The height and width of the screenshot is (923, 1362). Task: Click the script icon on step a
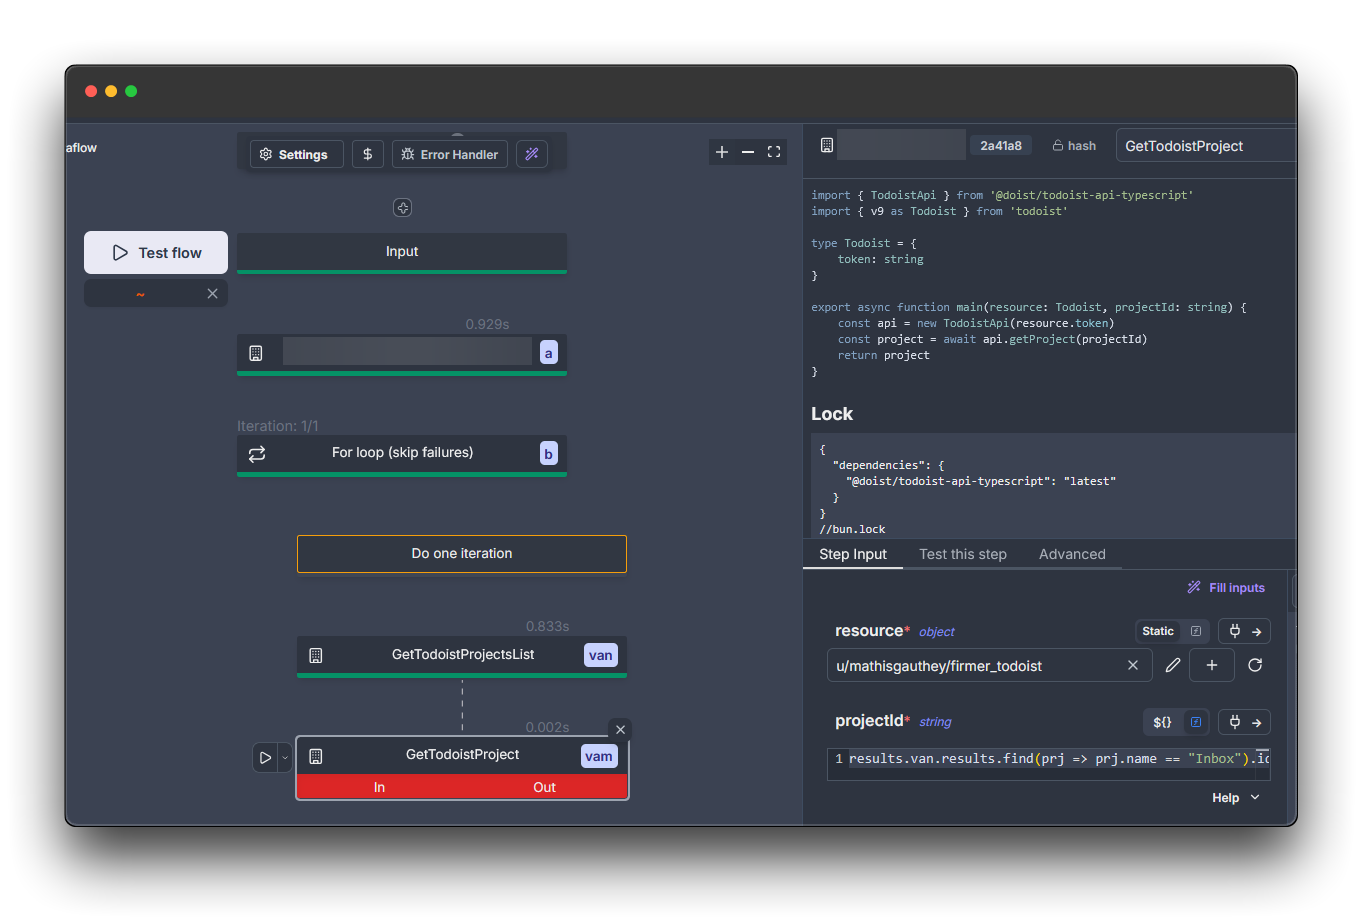click(x=256, y=353)
